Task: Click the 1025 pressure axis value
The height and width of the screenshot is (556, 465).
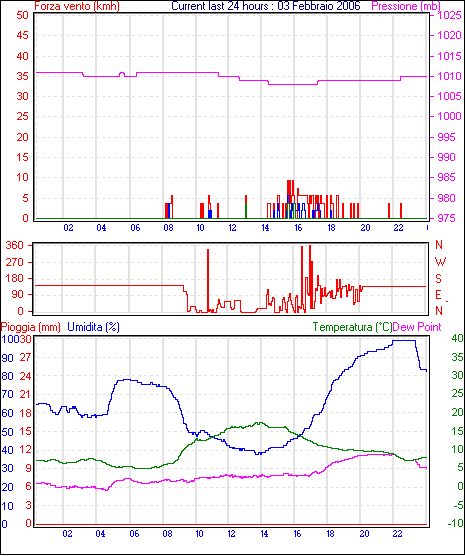Action: pyautogui.click(x=449, y=15)
